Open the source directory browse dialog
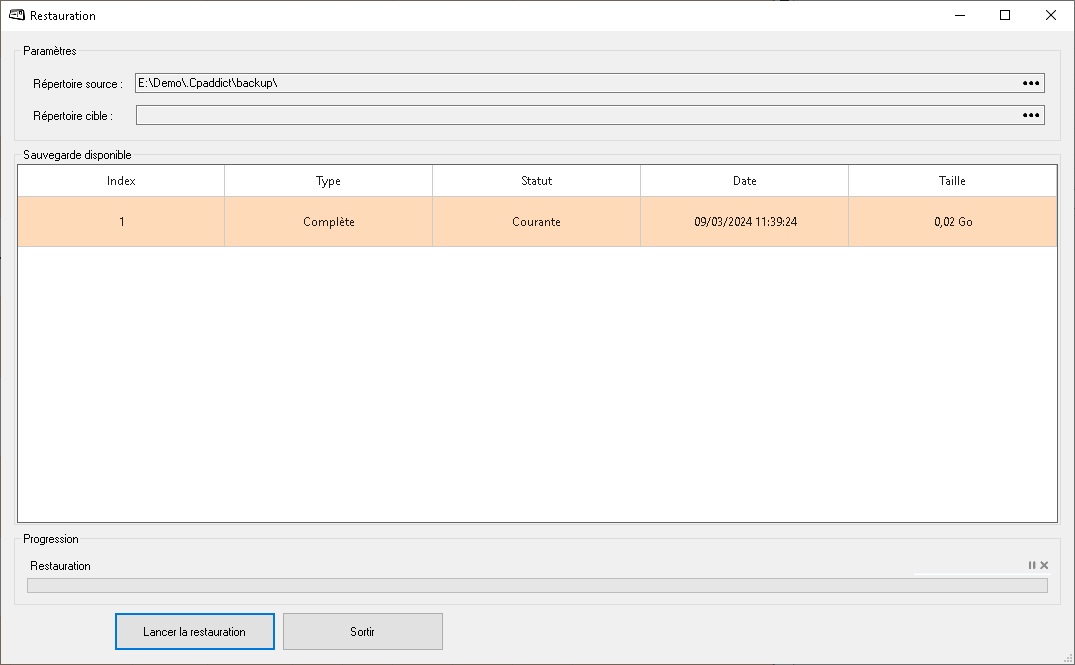The image size is (1075, 665). coord(1031,83)
